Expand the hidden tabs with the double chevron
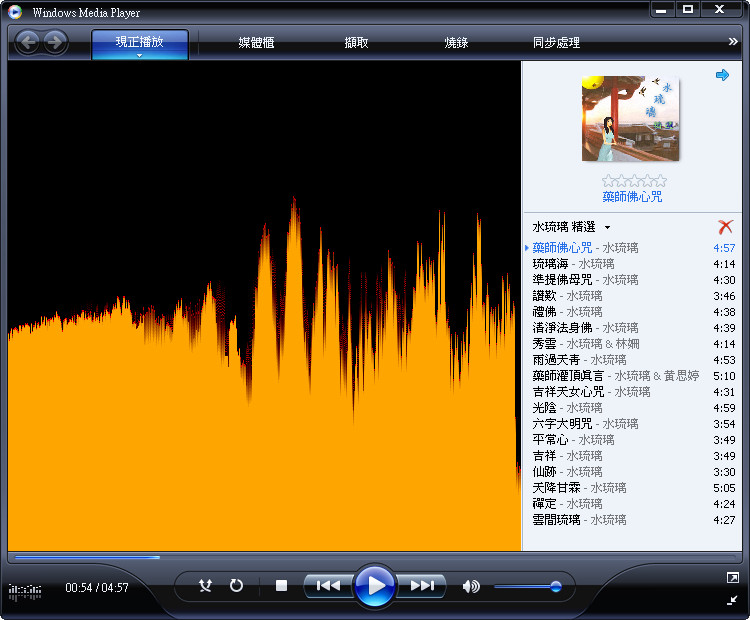Screen dimensions: 750x620 733,42
